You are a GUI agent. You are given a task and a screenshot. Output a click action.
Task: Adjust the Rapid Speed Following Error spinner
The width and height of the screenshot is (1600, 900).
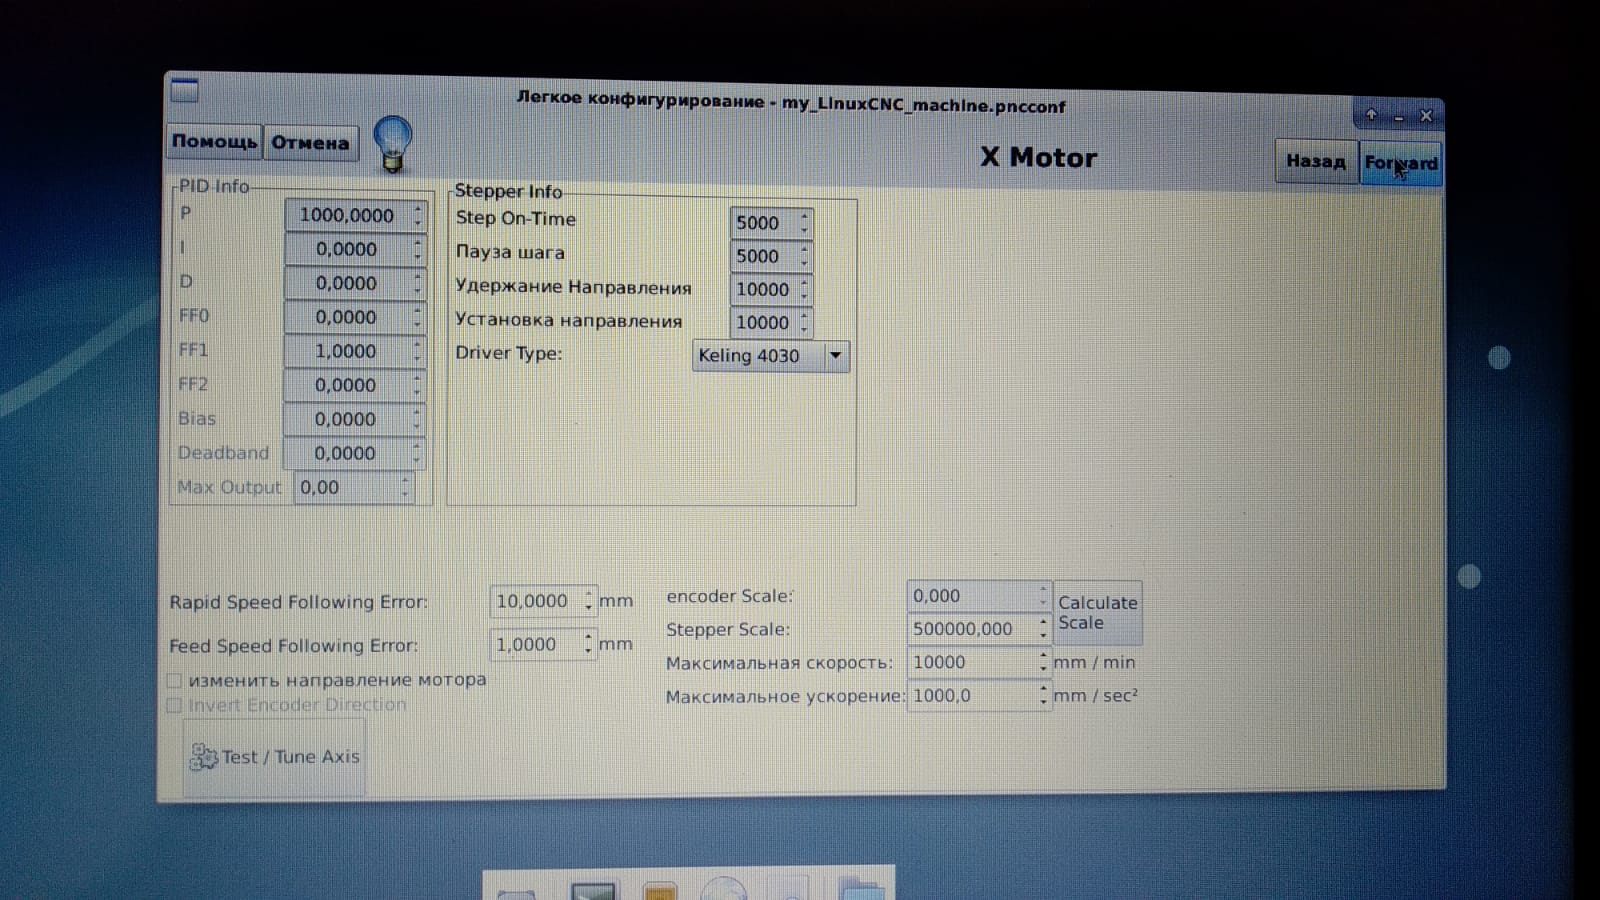point(590,601)
